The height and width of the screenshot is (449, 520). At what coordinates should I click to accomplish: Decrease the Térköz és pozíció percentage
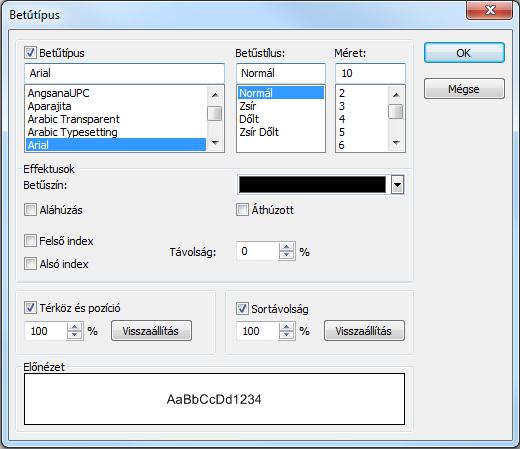point(75,335)
